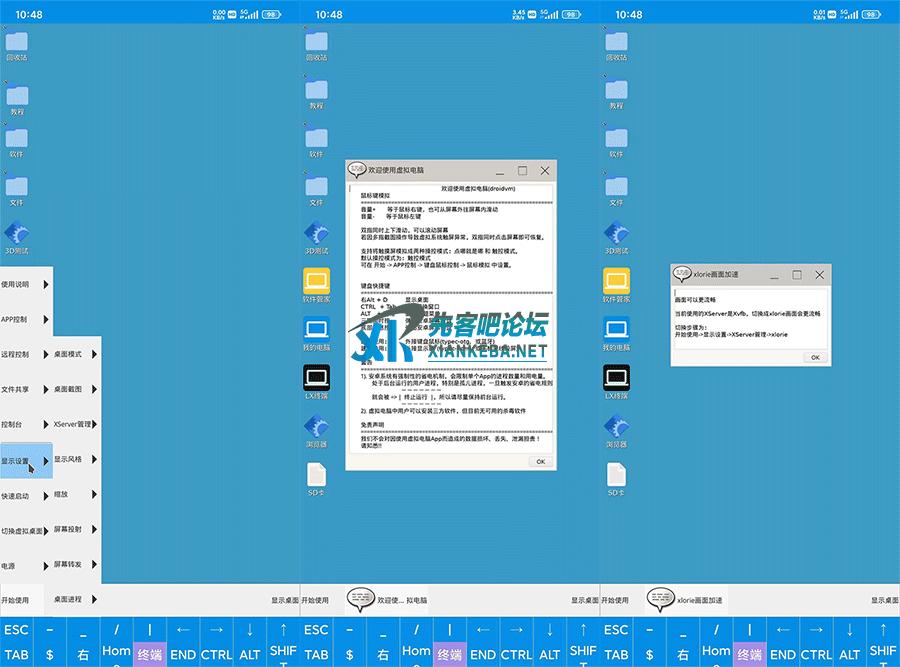Tap the 终端 key on the left keyboard bar
The image size is (900, 667).
pyautogui.click(x=150, y=654)
